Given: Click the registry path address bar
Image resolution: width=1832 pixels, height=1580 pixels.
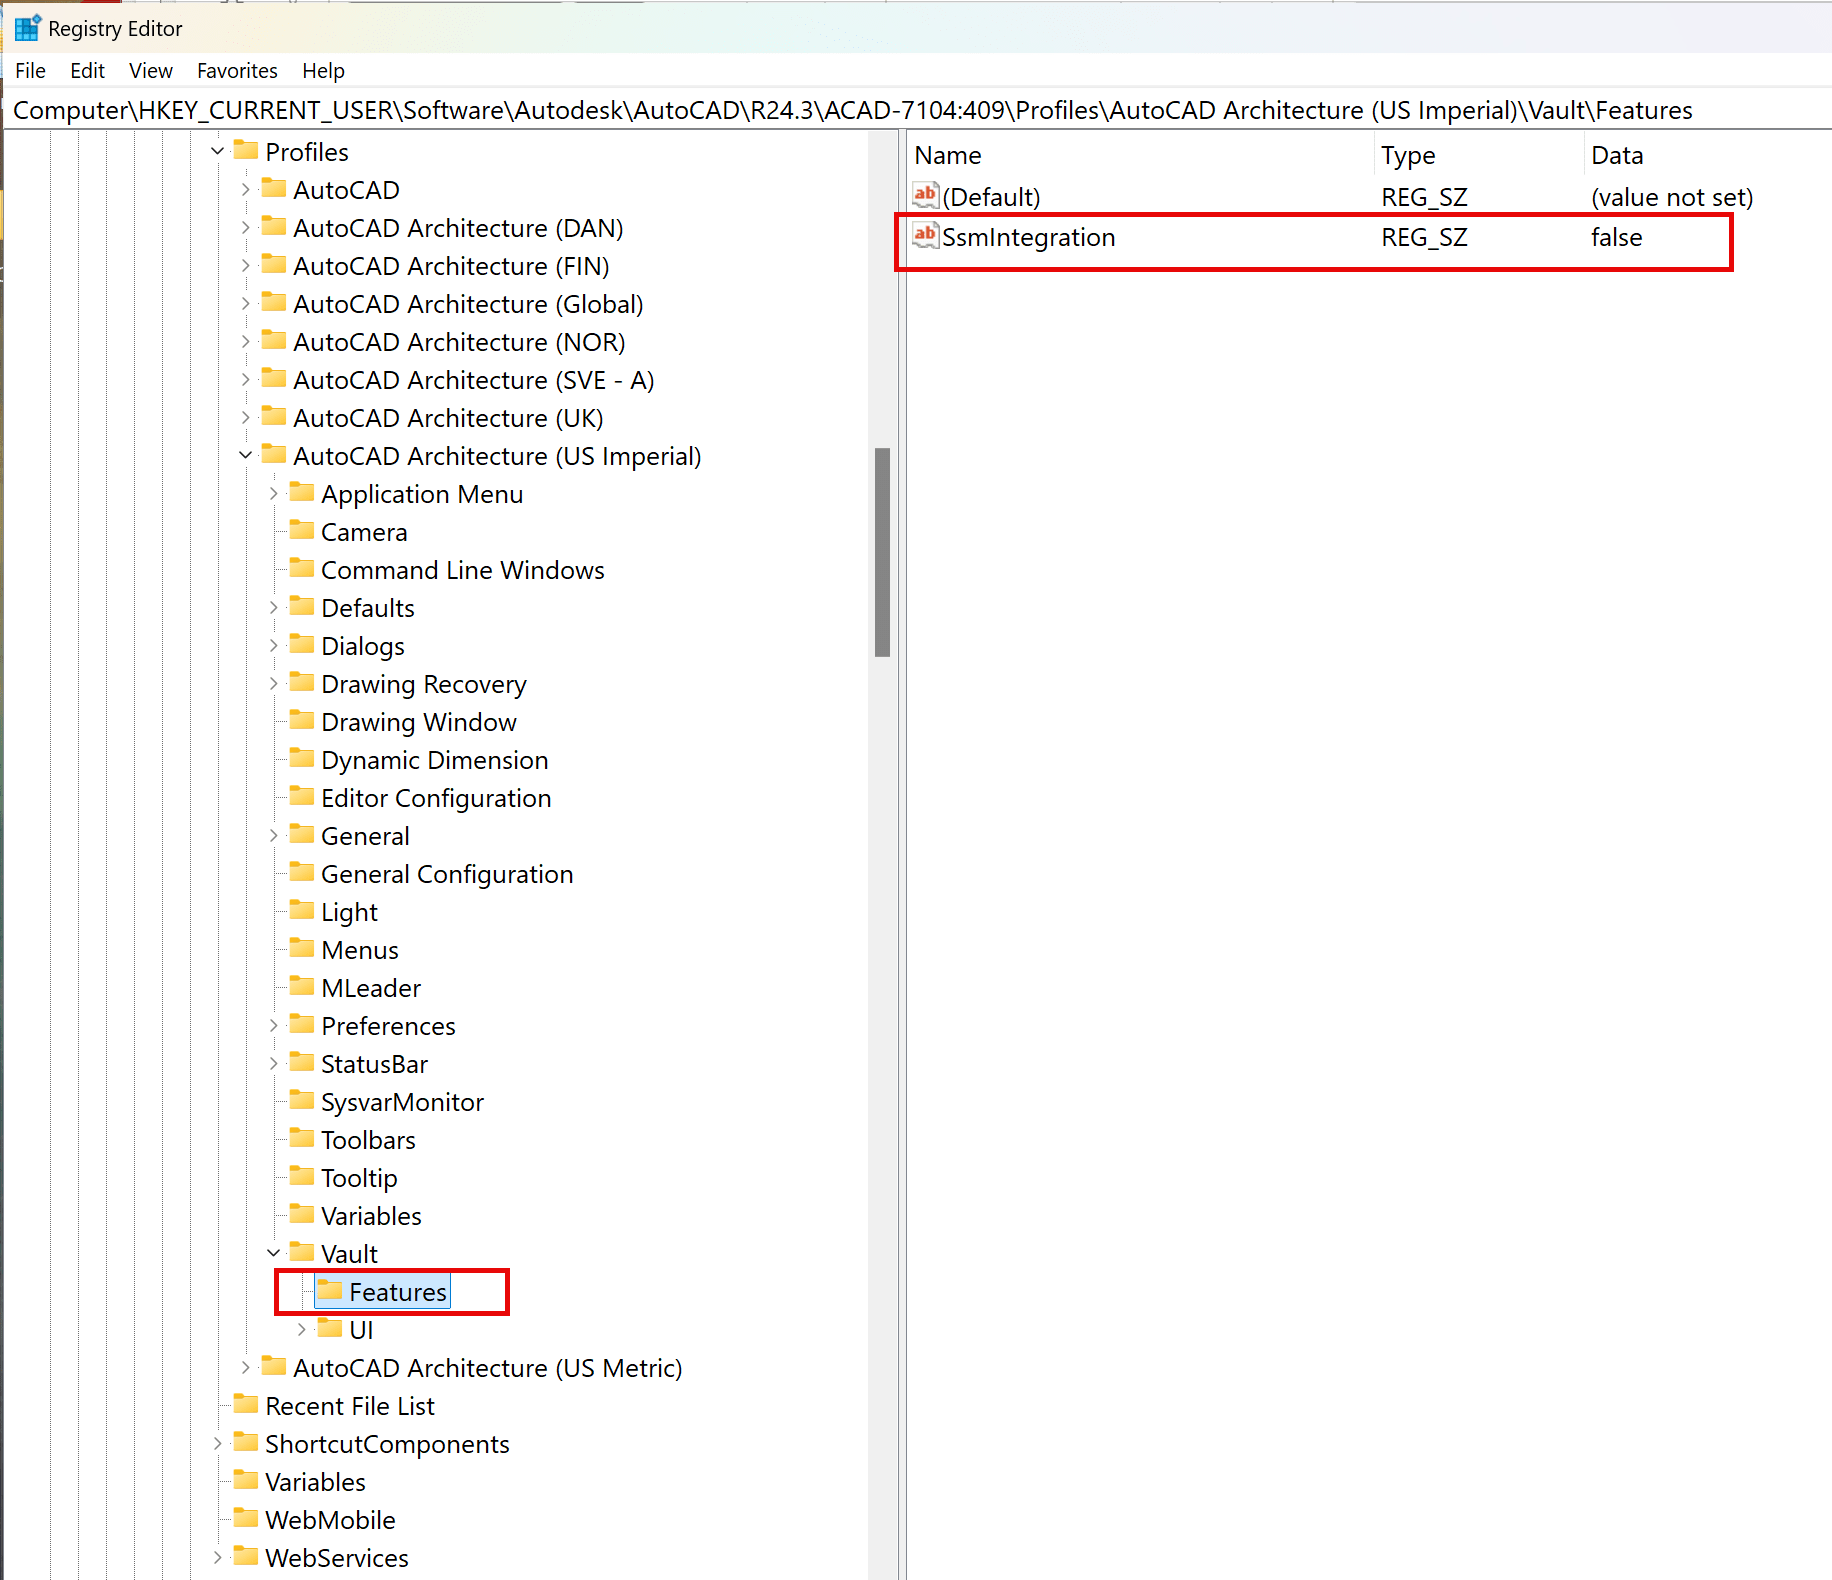Looking at the screenshot, I should coord(916,110).
